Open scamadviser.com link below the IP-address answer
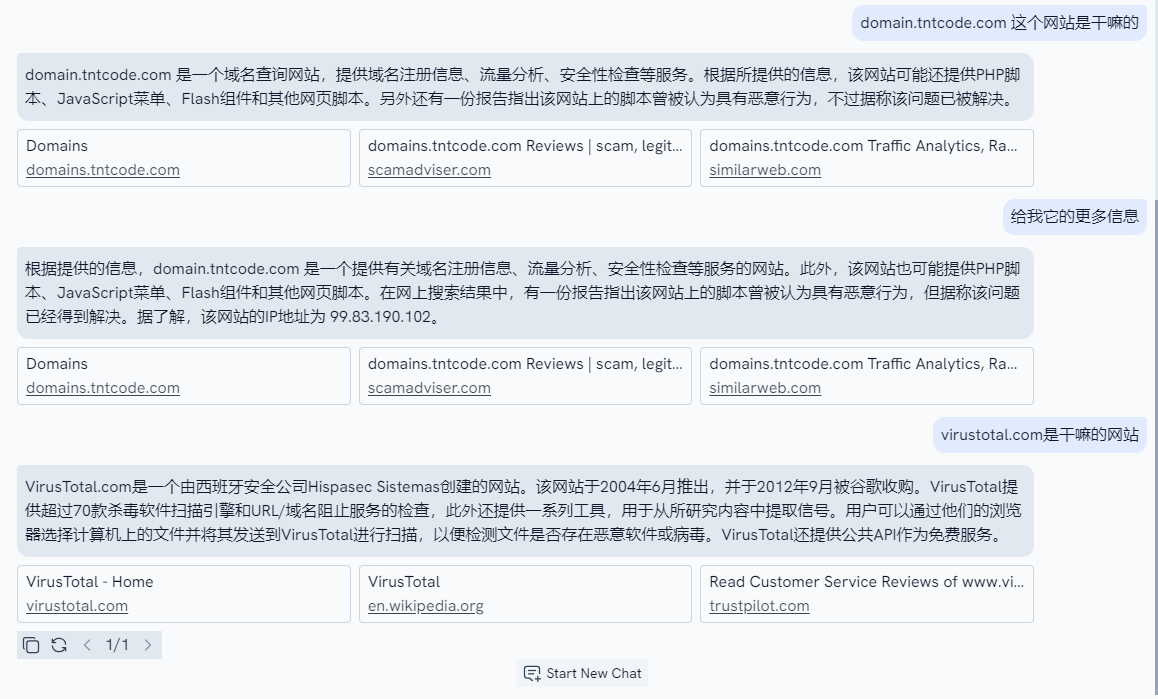Screen dimensions: 1158x699 pyautogui.click(x=429, y=388)
